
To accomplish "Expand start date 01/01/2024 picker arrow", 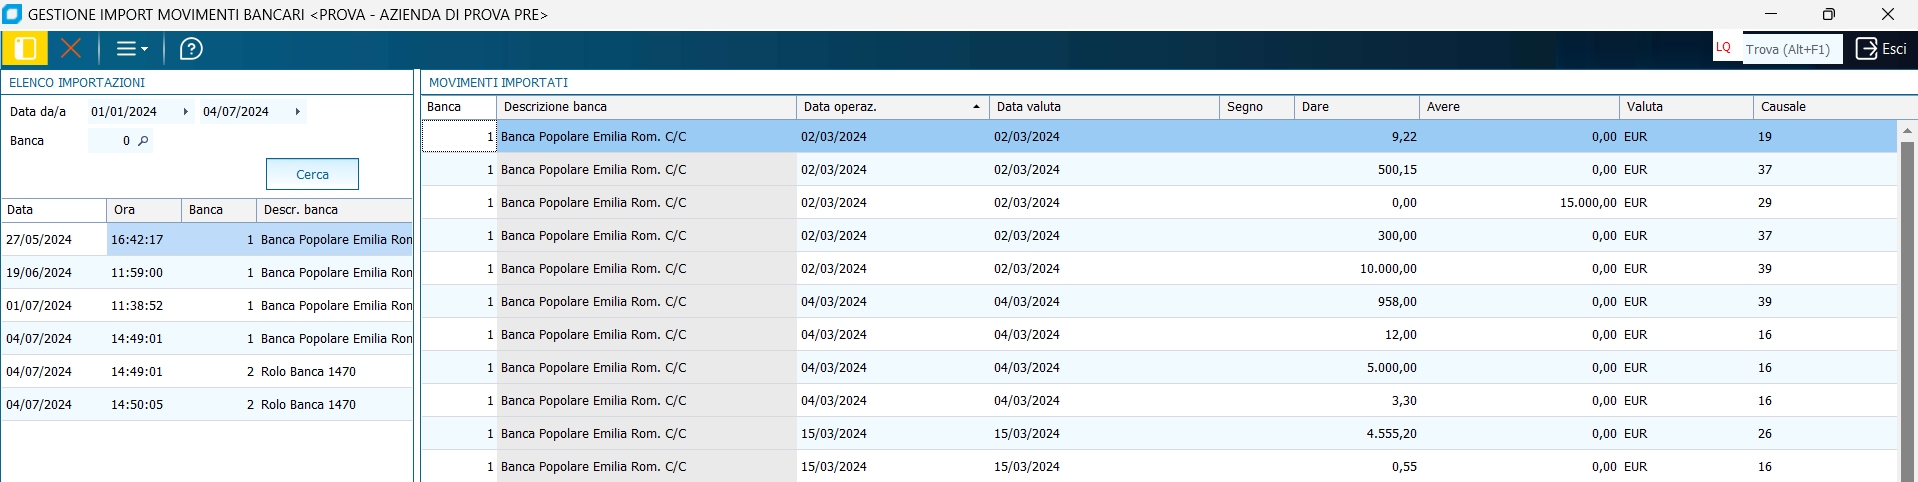I will [185, 112].
